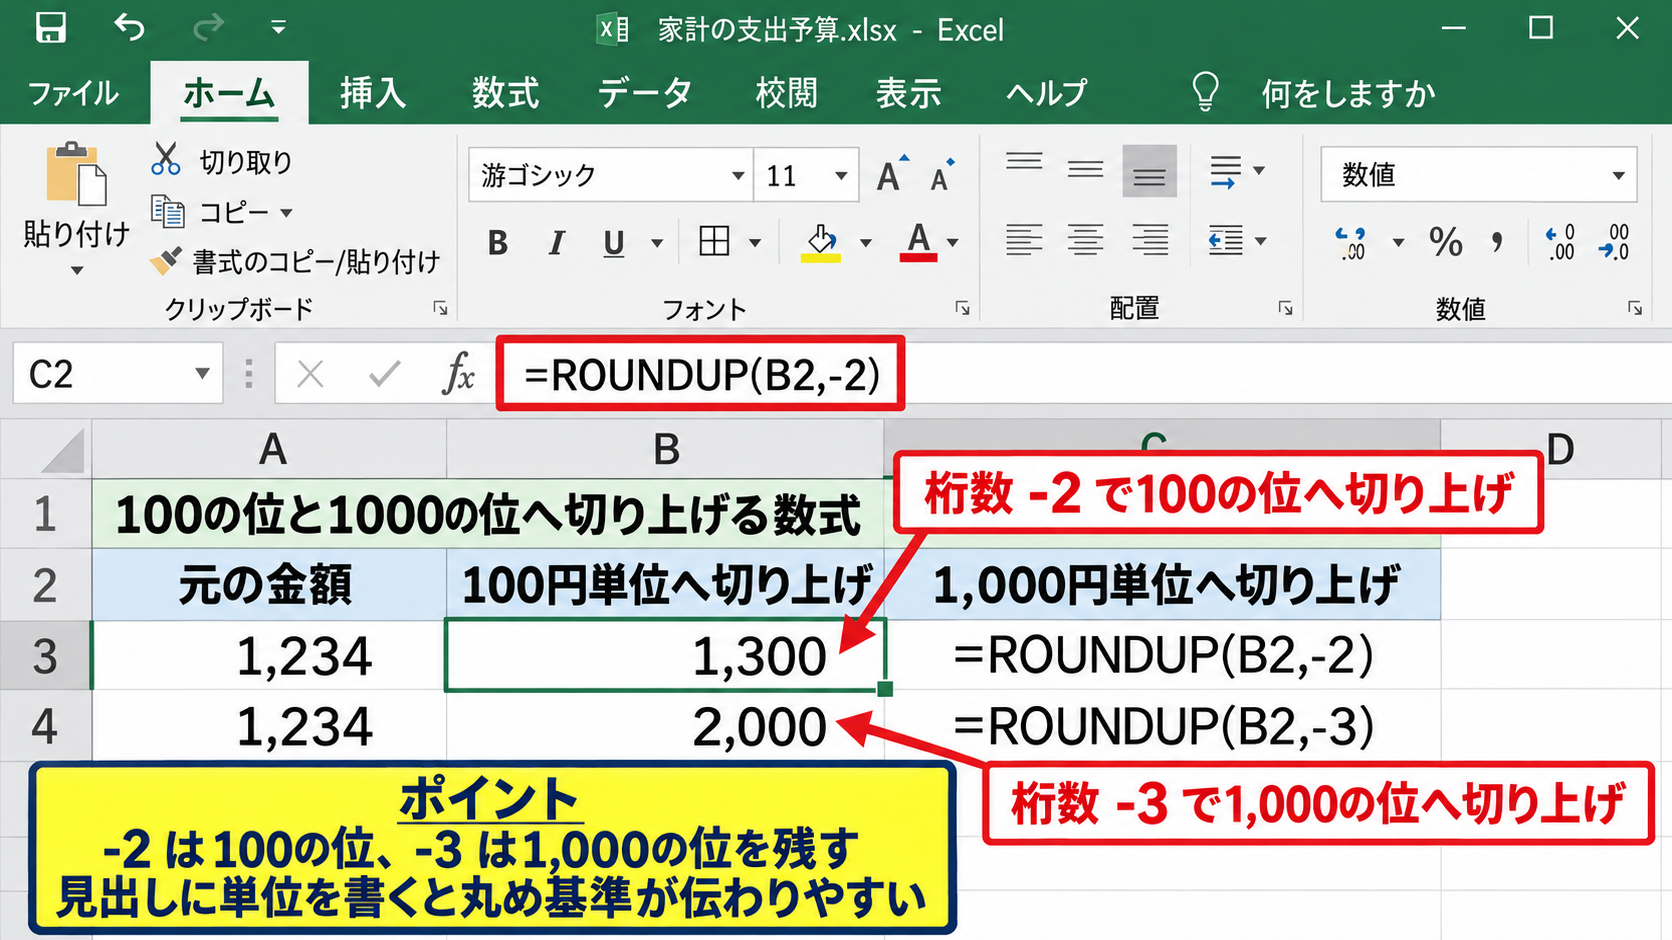Open the font size 11 dropdown

click(x=841, y=176)
